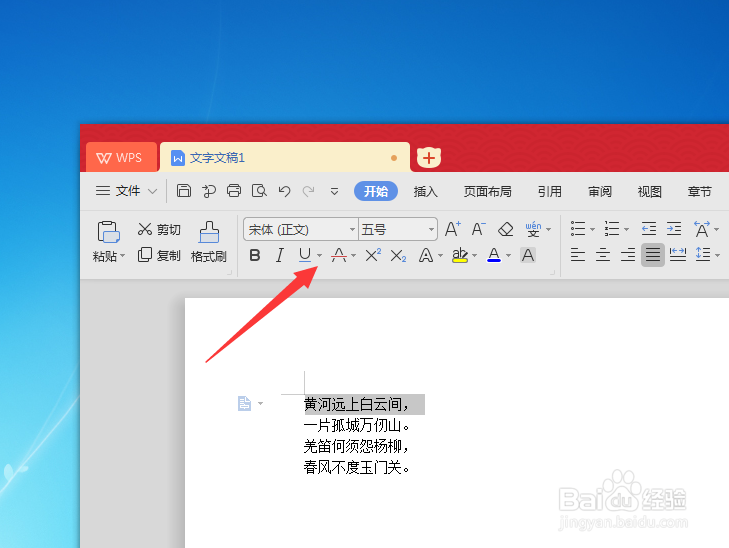Viewport: 729px width, 548px height.
Task: Toggle Underline formatting
Action: point(305,255)
